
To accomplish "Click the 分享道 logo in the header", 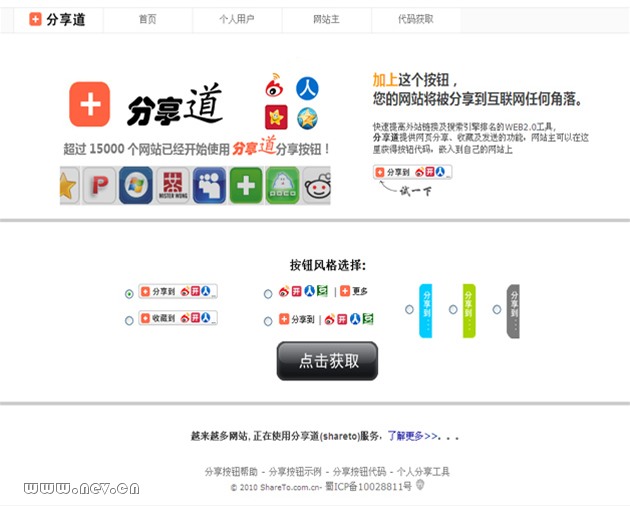I will [x=57, y=19].
